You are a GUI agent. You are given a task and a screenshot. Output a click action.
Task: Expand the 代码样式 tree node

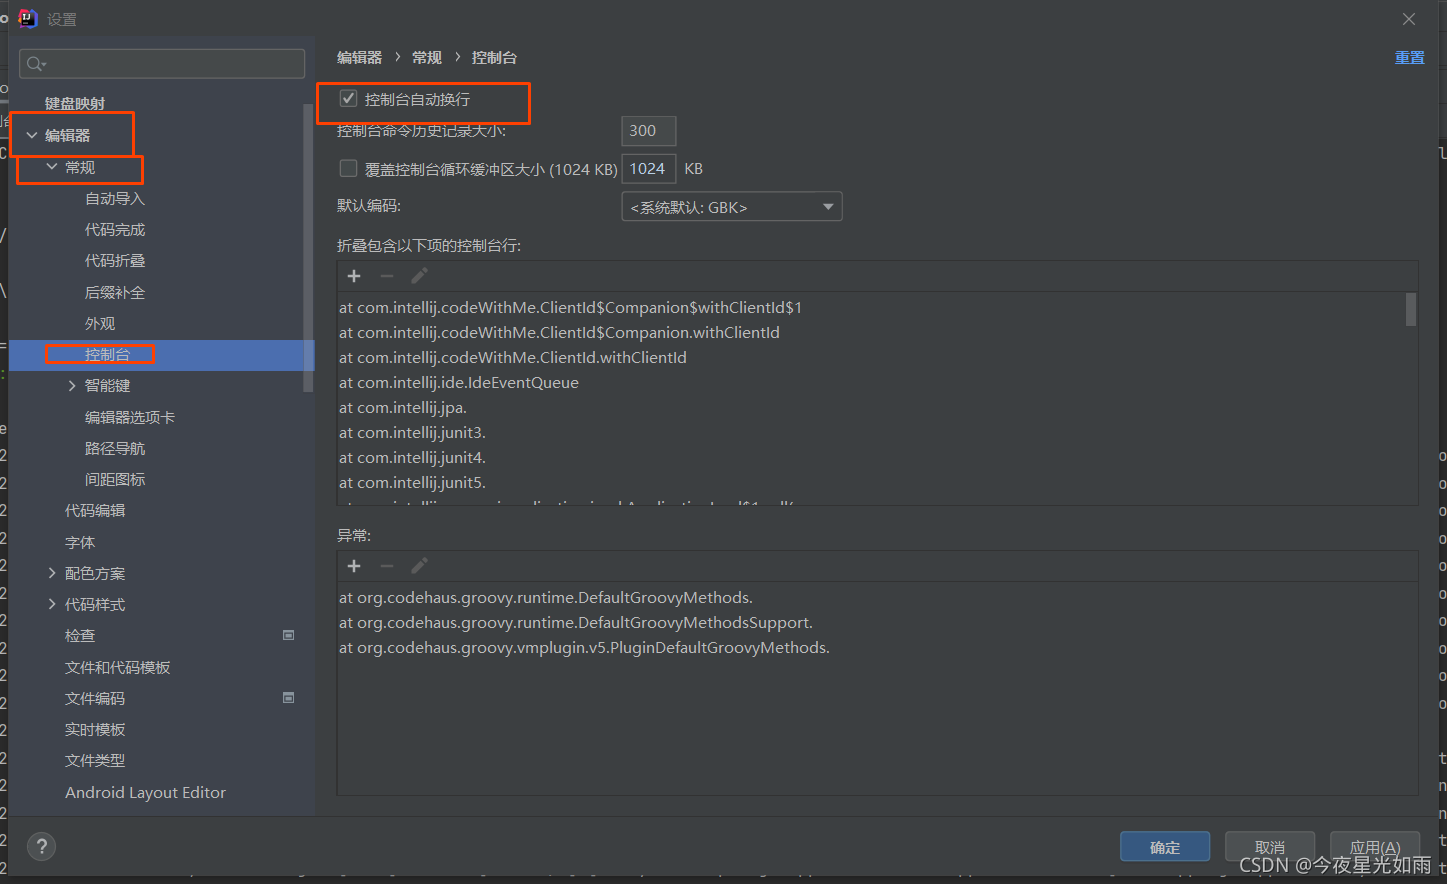click(x=52, y=604)
